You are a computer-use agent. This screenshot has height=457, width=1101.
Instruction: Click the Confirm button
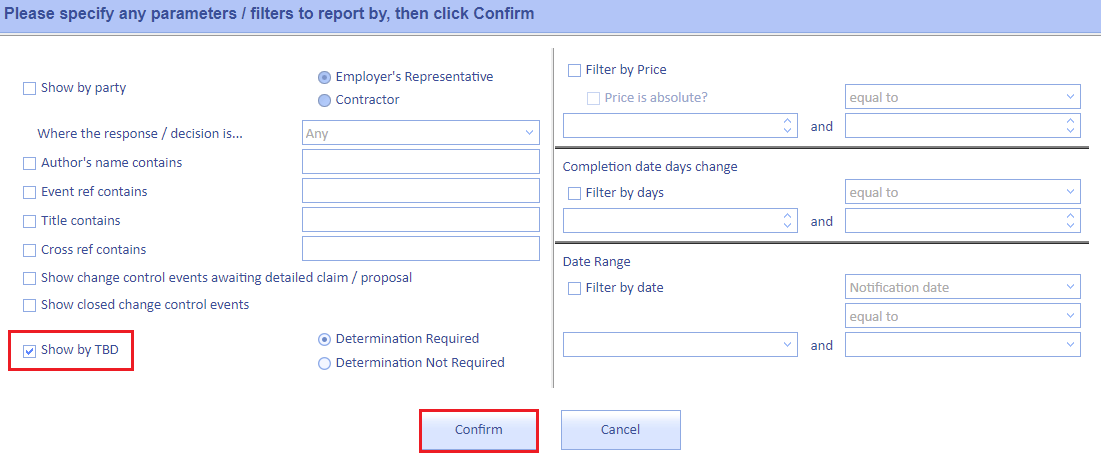478,430
